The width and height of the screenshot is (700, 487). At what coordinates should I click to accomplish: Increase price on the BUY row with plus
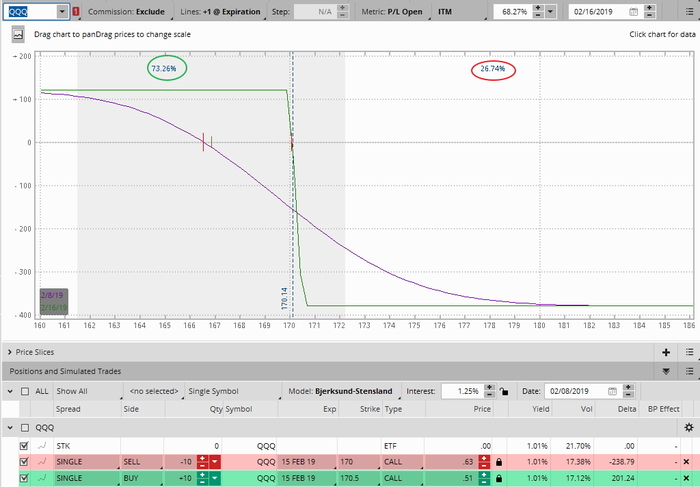[x=484, y=475]
